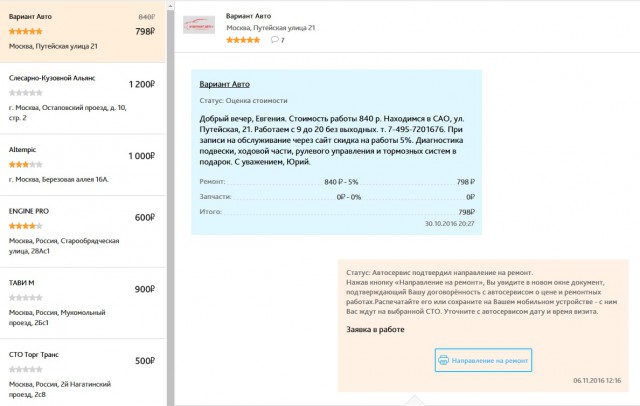
Task: Click header five-star rating of Вариант Авто
Action: point(243,40)
